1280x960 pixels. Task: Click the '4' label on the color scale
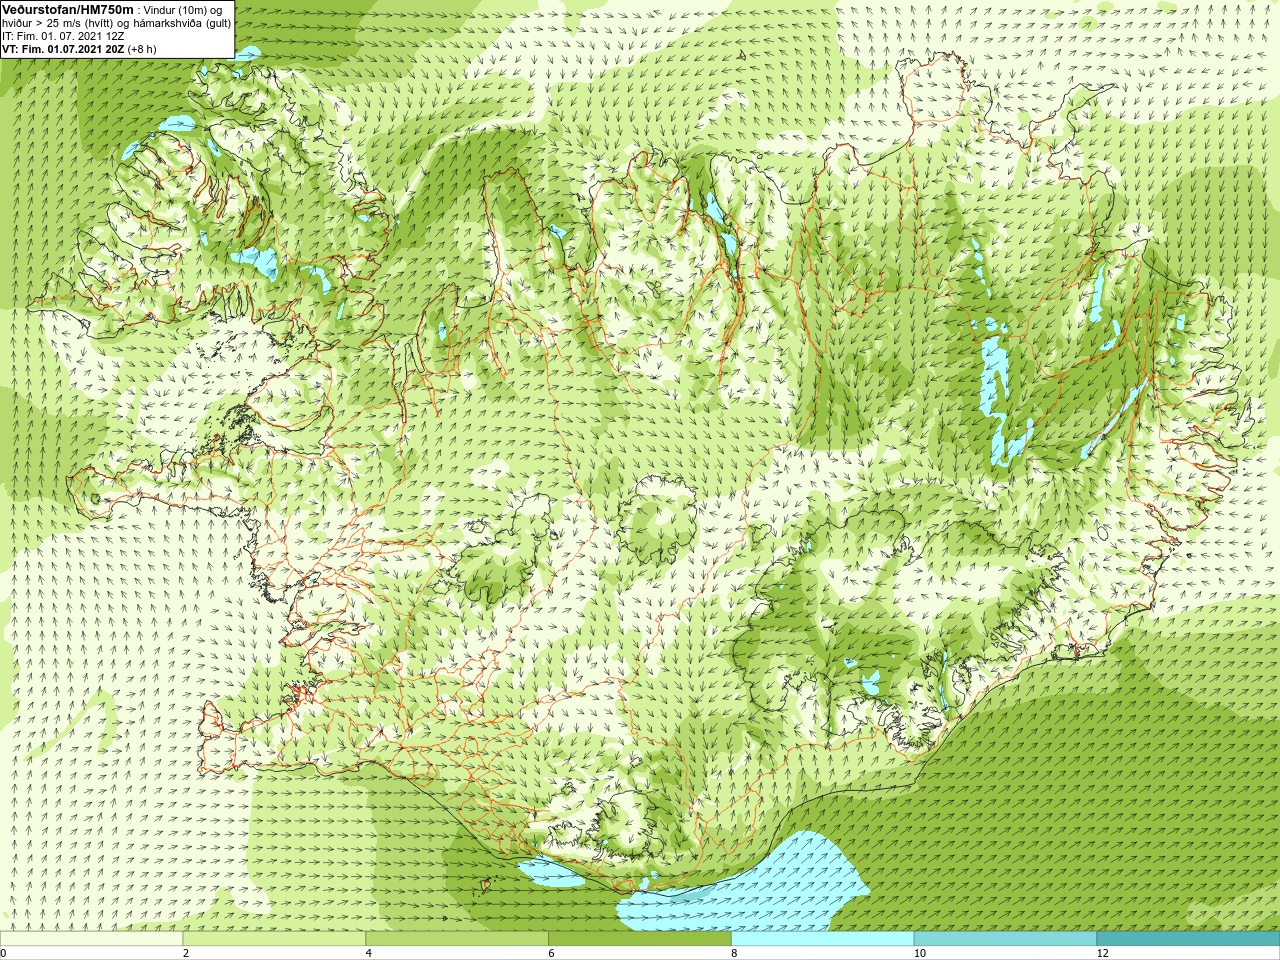pos(369,953)
